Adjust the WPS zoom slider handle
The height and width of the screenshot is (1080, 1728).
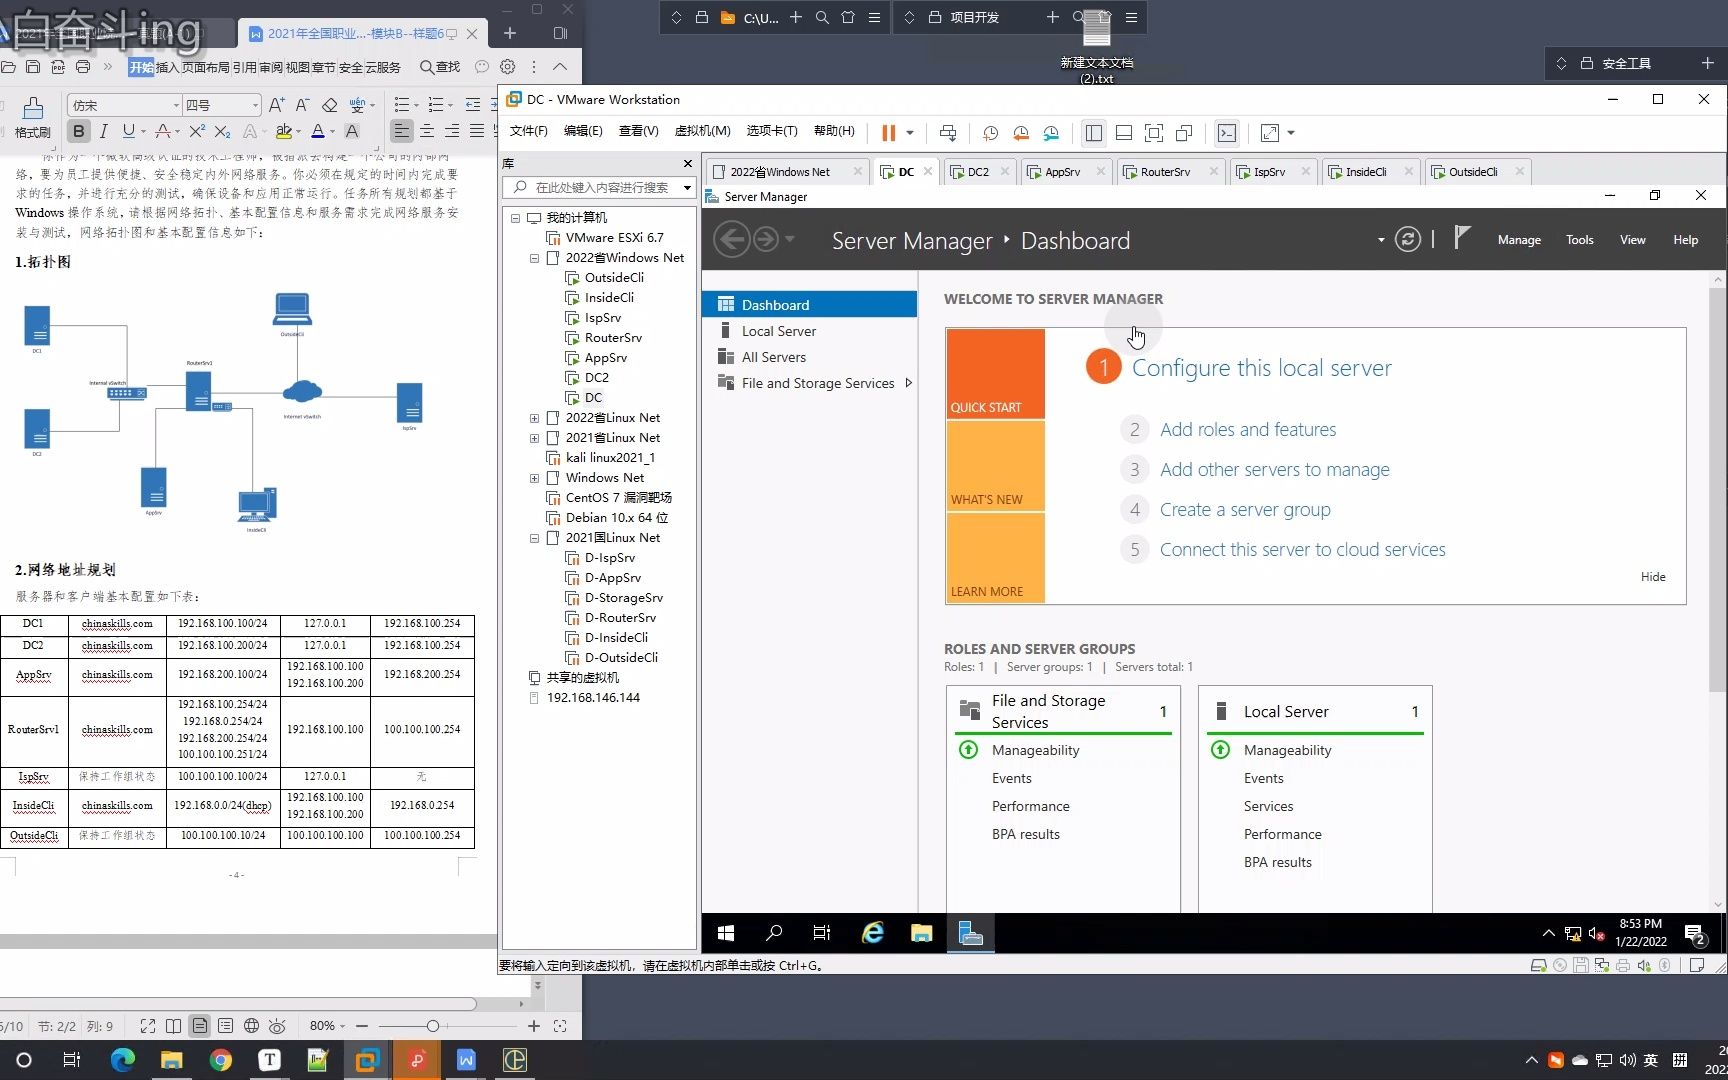click(432, 1026)
